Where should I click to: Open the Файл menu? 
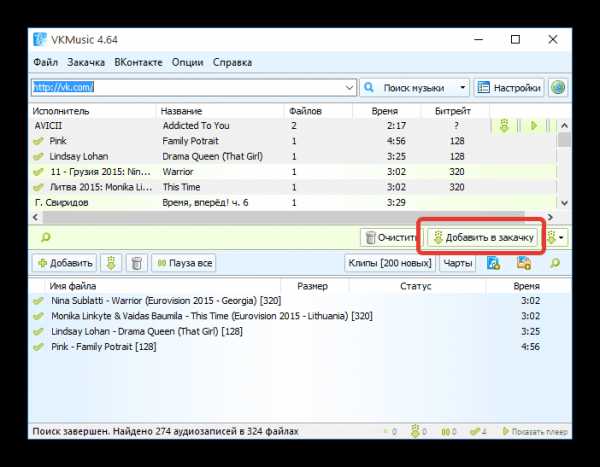(45, 62)
